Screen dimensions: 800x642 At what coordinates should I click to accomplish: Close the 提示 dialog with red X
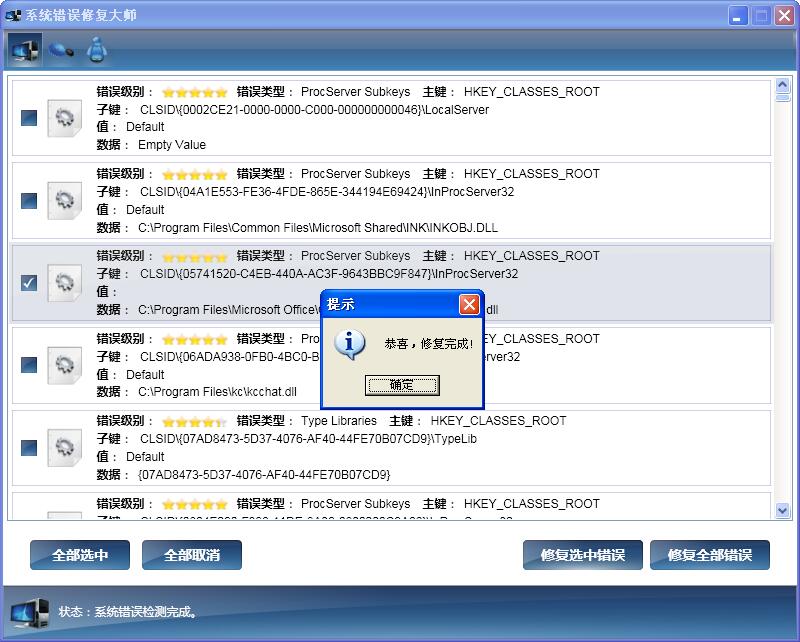pos(469,305)
